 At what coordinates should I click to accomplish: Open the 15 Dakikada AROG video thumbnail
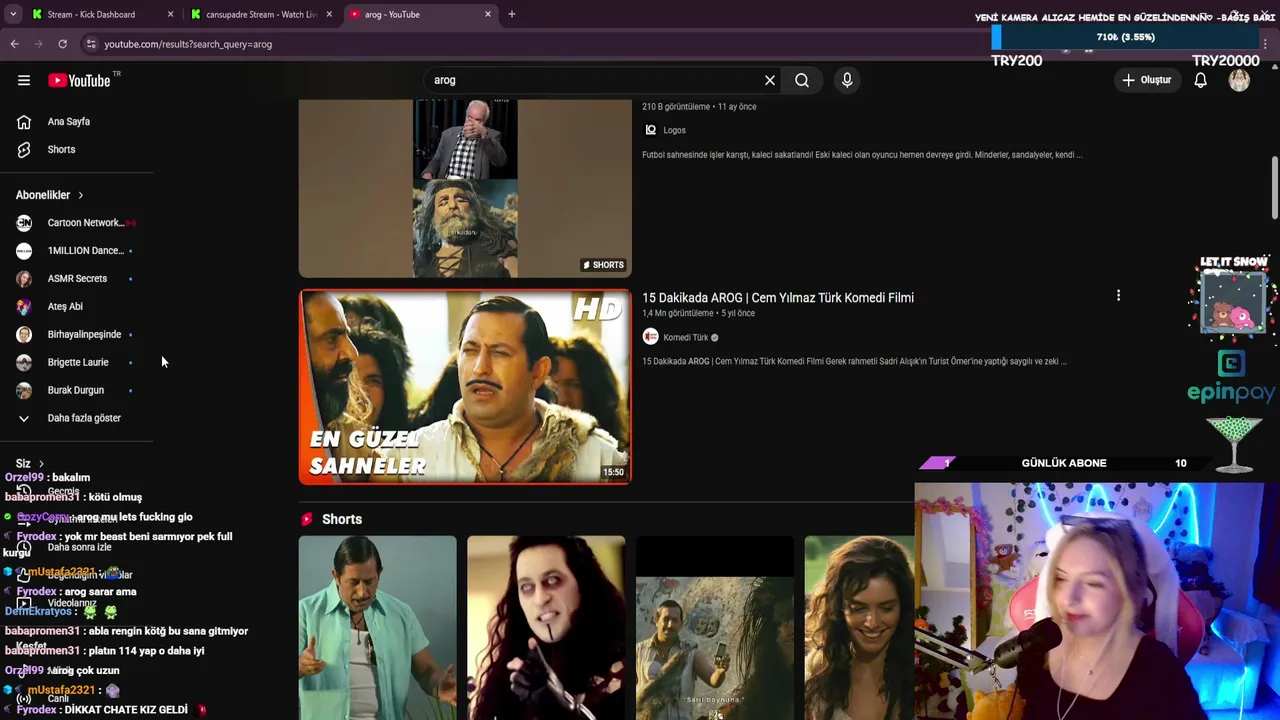pyautogui.click(x=465, y=386)
